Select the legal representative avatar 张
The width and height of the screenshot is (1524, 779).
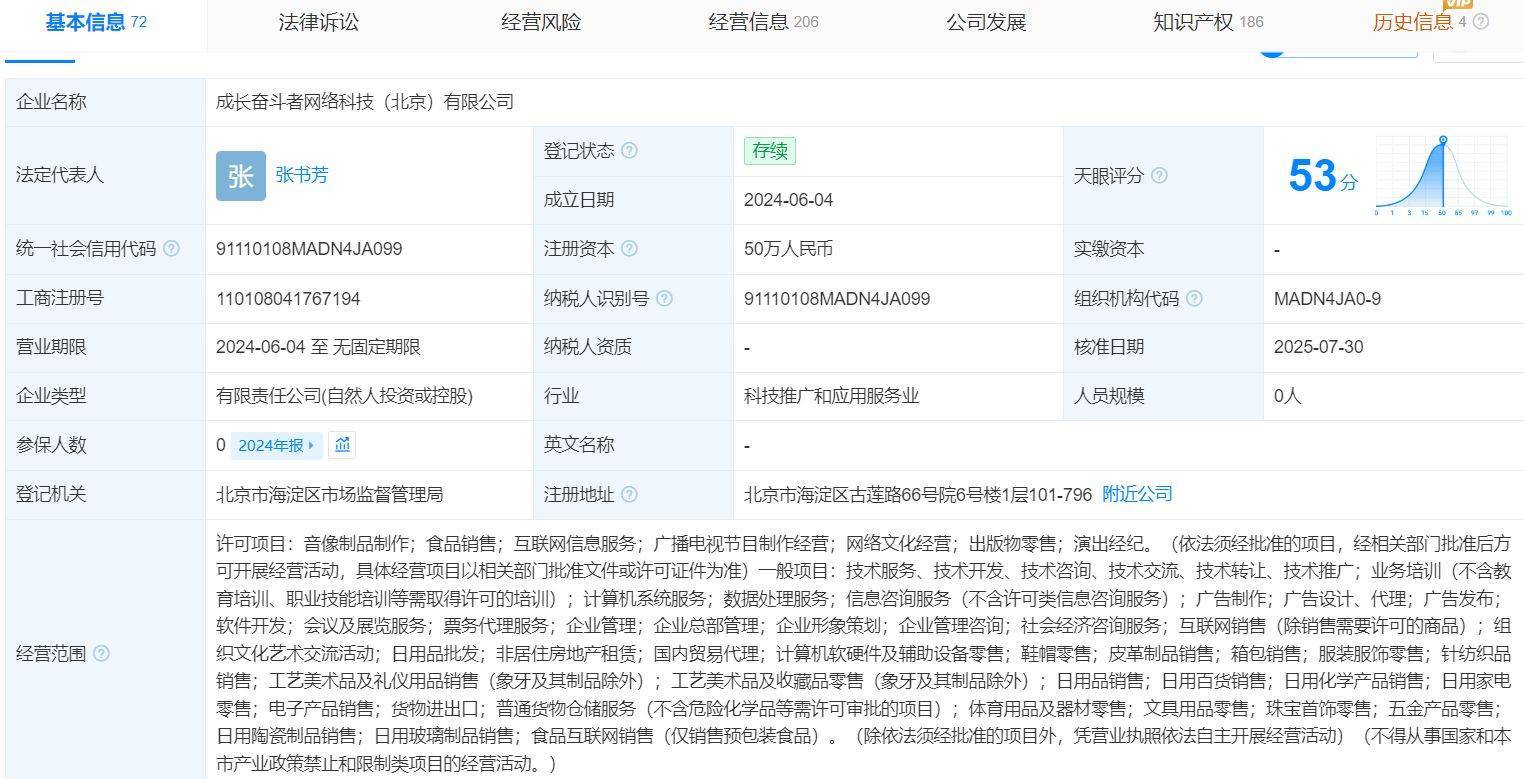click(x=240, y=175)
